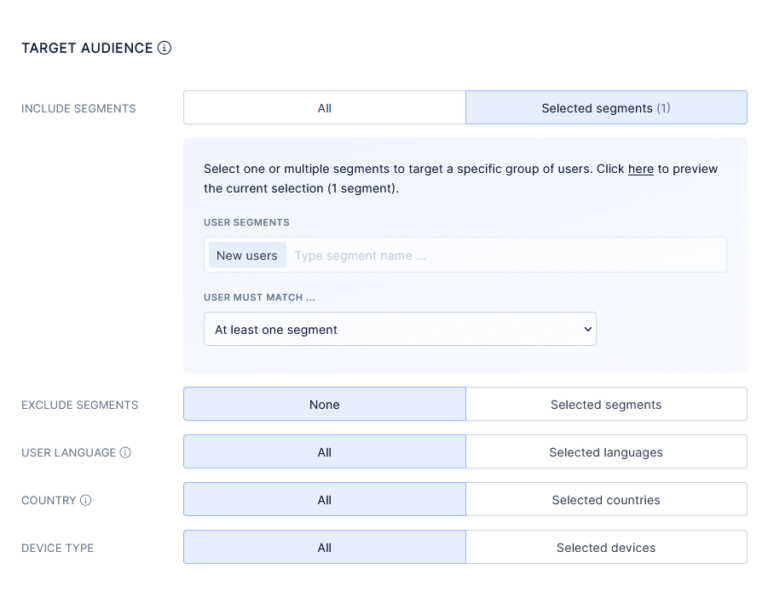Viewport: 768px width, 609px height.
Task: Click the Target Audience info icon
Action: coord(165,48)
